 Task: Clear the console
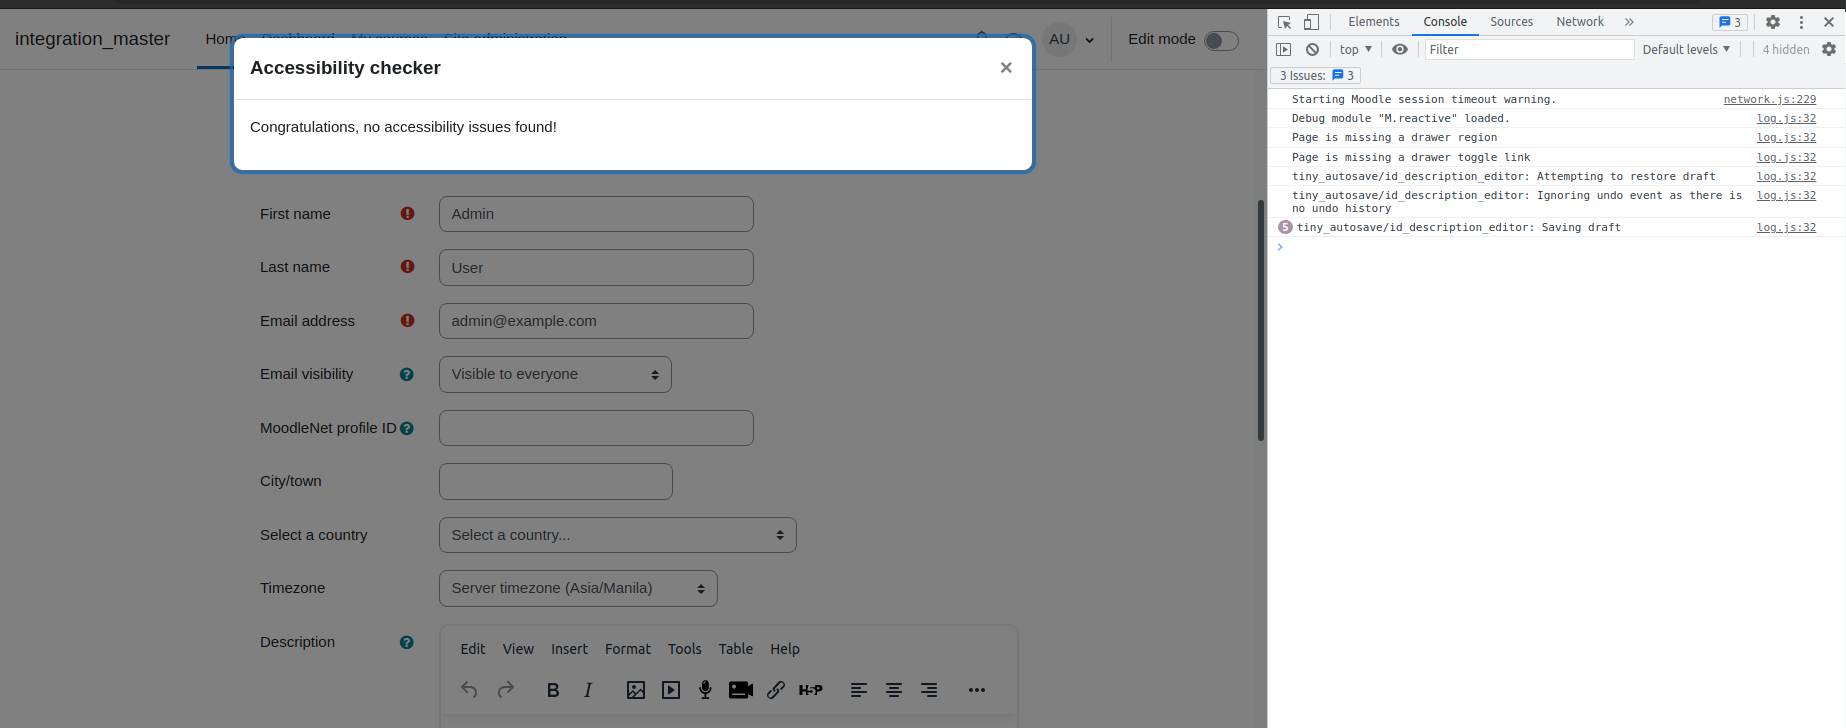1312,49
